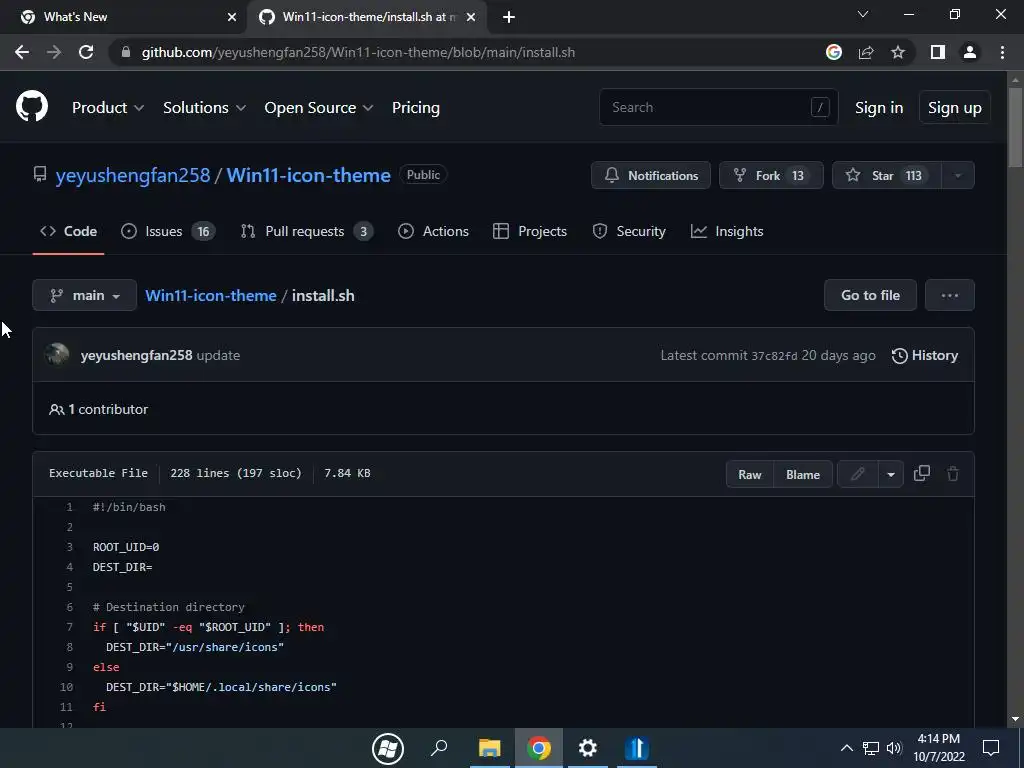Open the Actions tab
Viewport: 1024px width, 768px height.
[x=434, y=231]
